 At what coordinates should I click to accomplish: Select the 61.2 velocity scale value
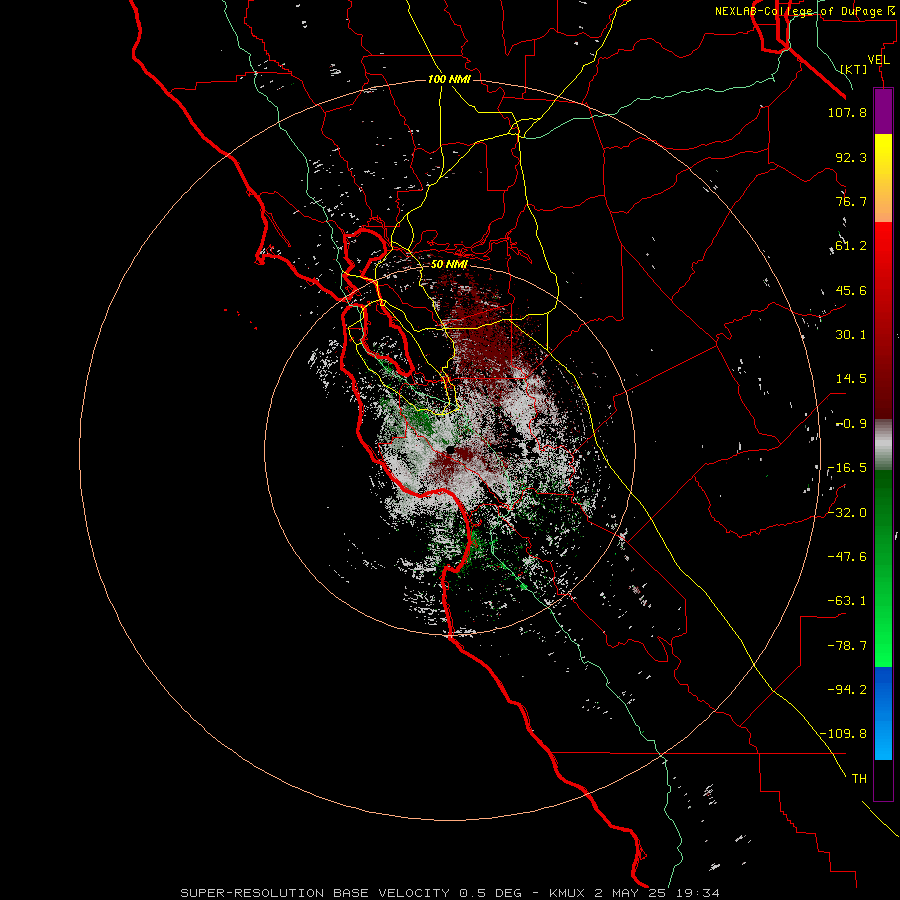click(x=851, y=246)
